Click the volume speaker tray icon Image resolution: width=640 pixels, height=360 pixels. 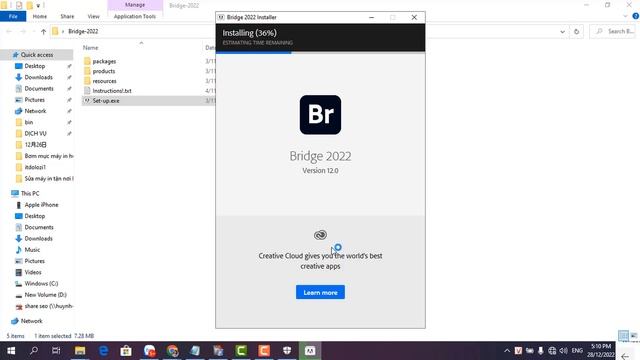click(564, 351)
